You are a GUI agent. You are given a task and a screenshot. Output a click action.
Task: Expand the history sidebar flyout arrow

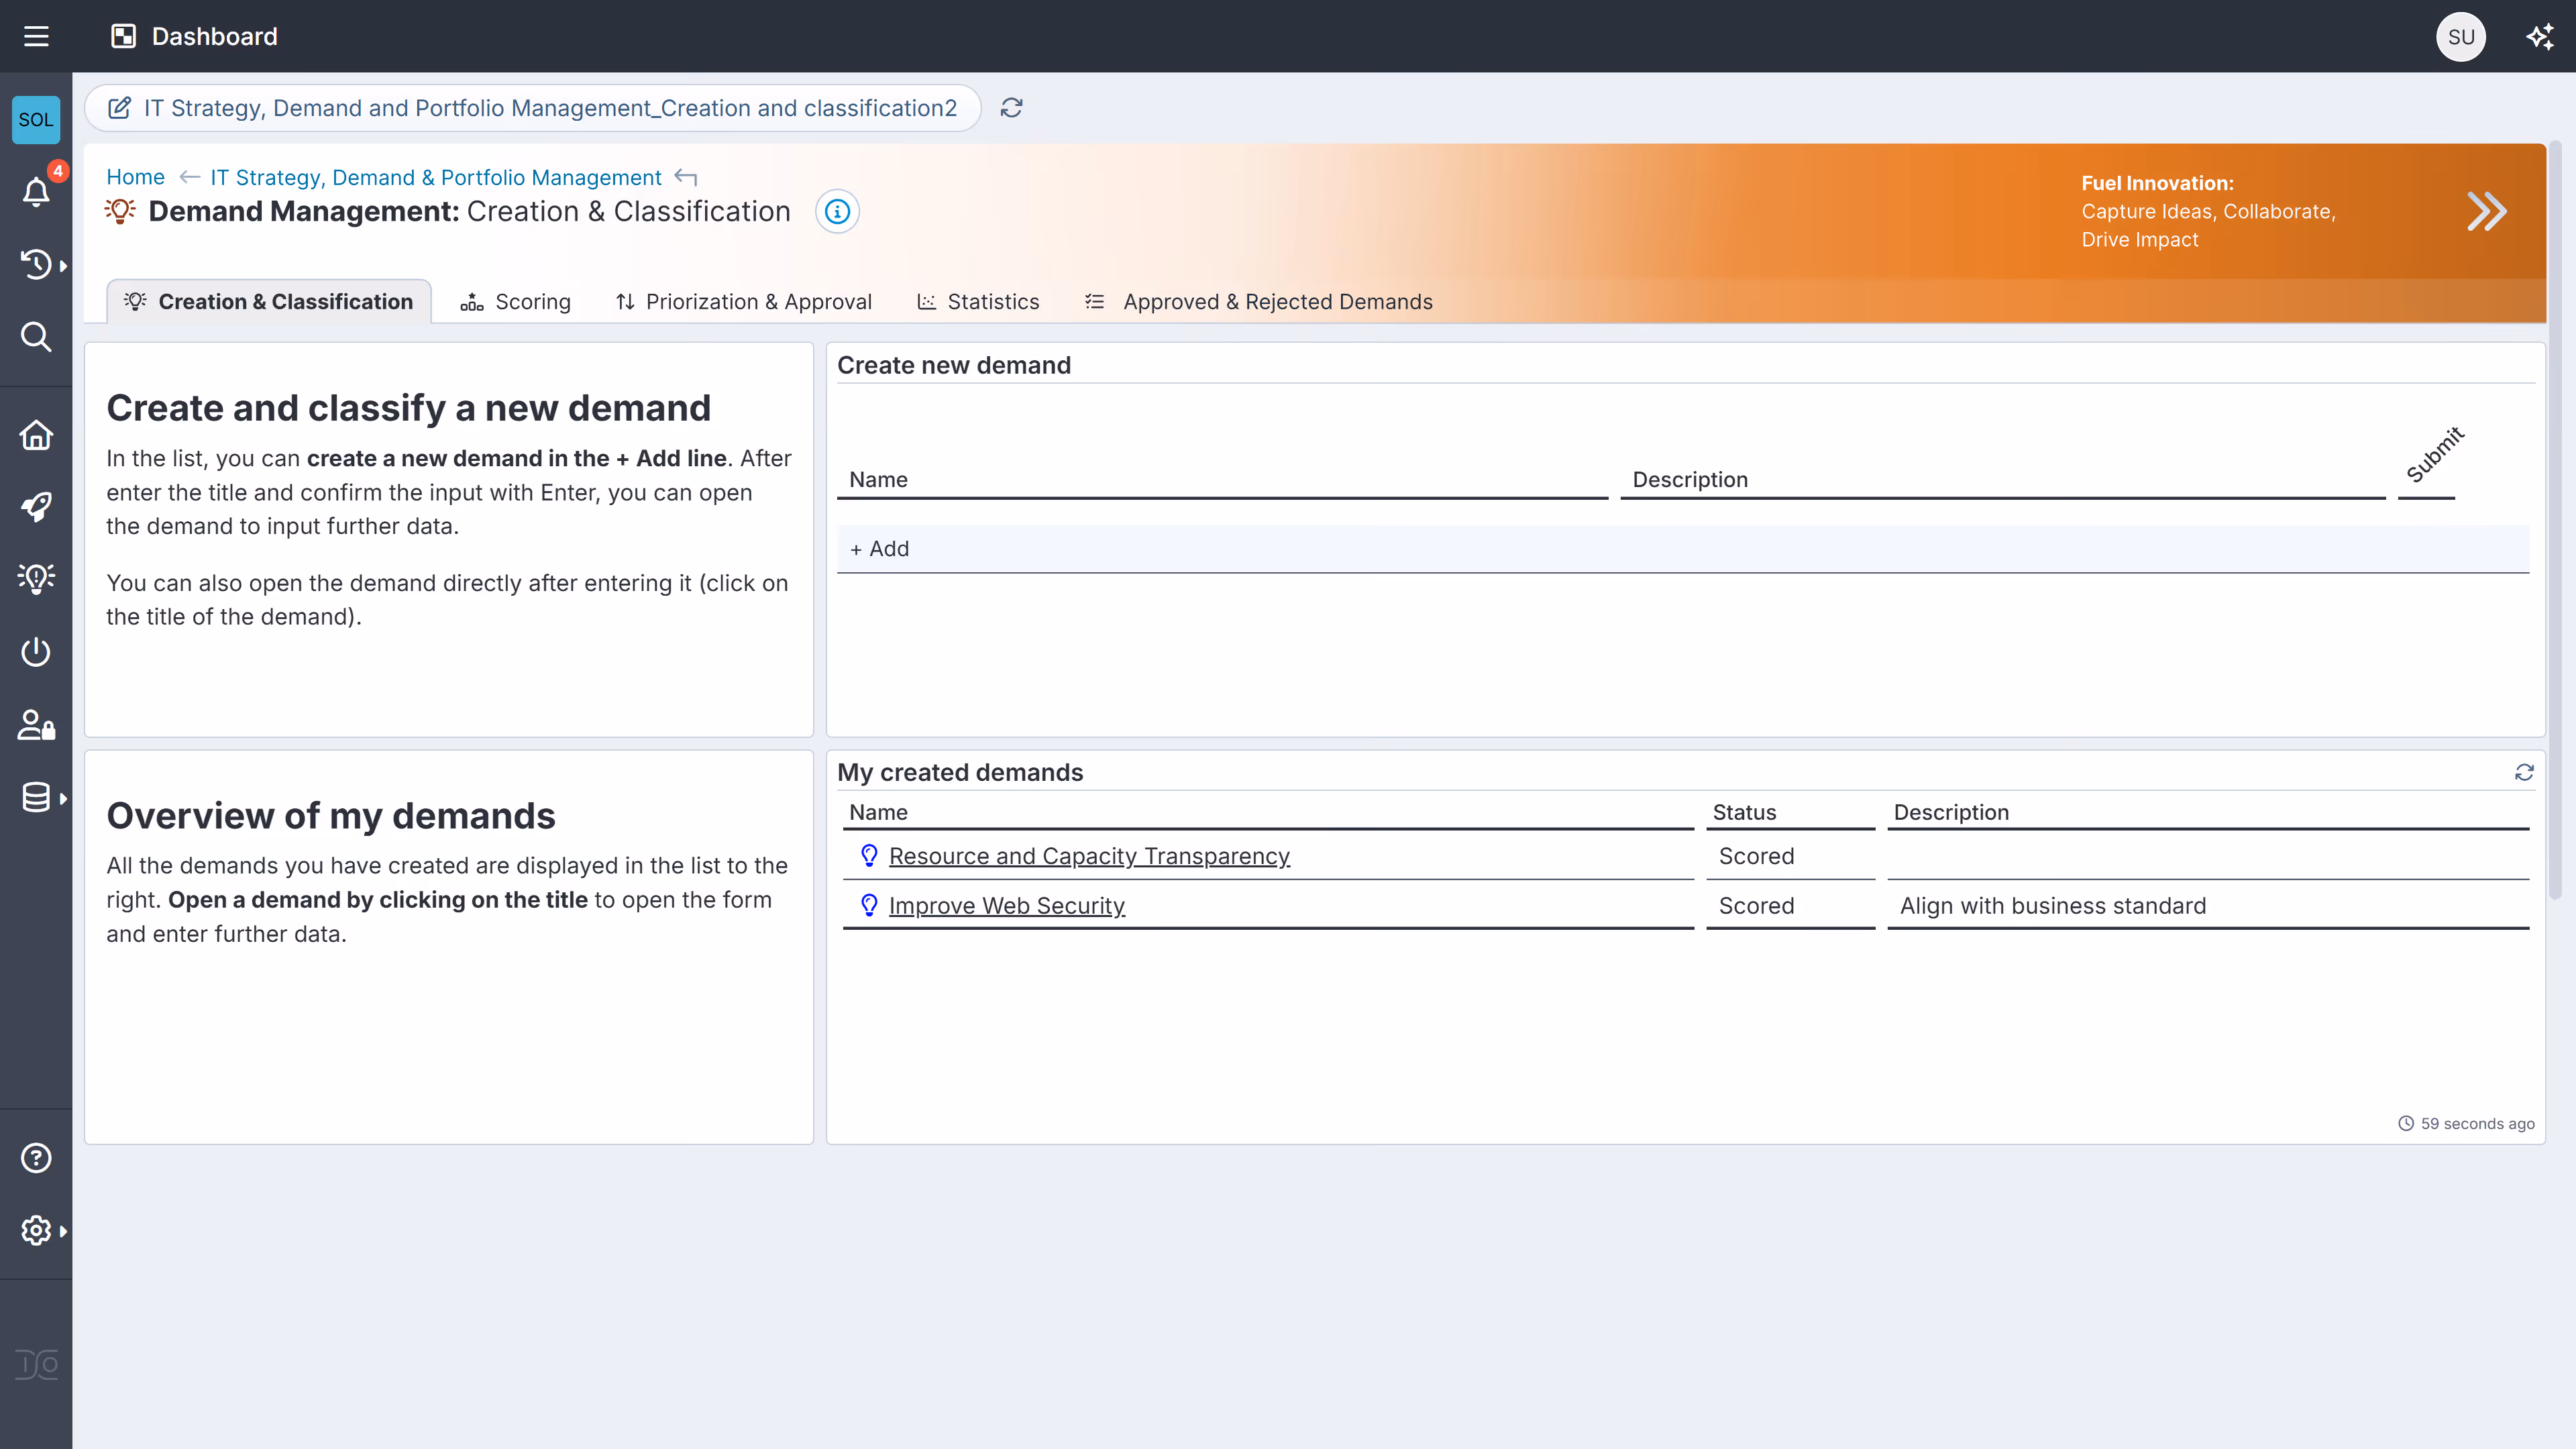(64, 265)
